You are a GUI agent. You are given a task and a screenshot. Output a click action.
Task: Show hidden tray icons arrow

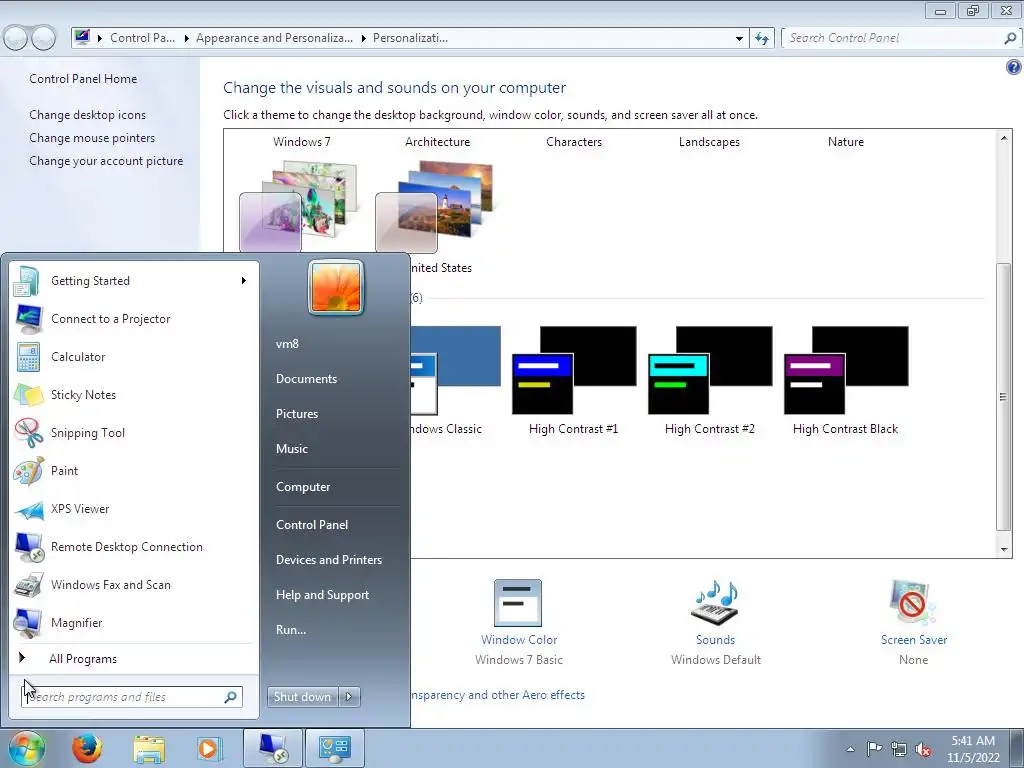click(x=850, y=749)
